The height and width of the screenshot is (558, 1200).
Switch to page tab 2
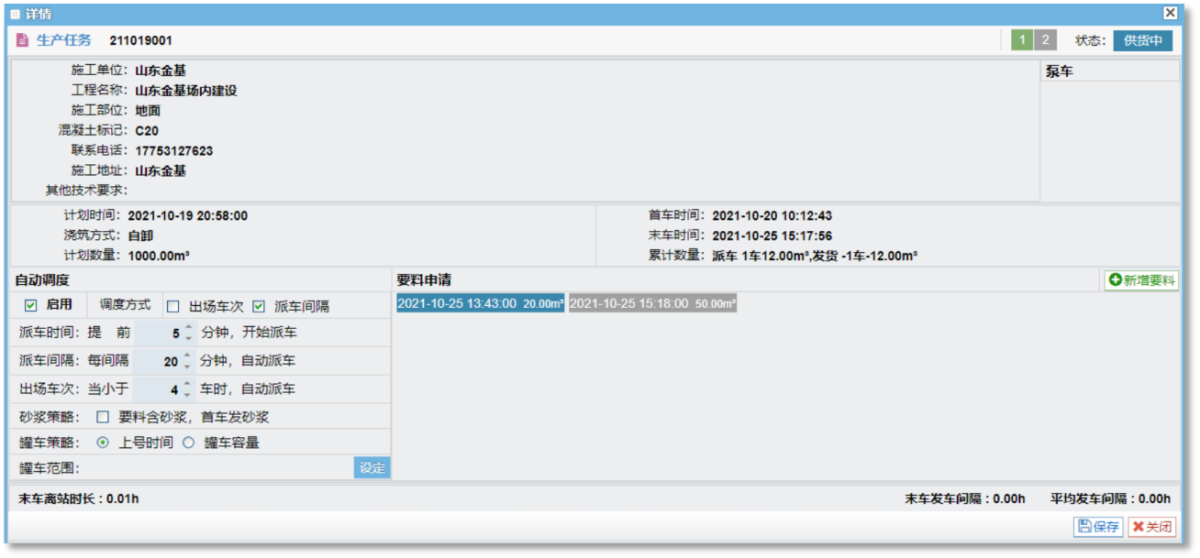(1045, 41)
